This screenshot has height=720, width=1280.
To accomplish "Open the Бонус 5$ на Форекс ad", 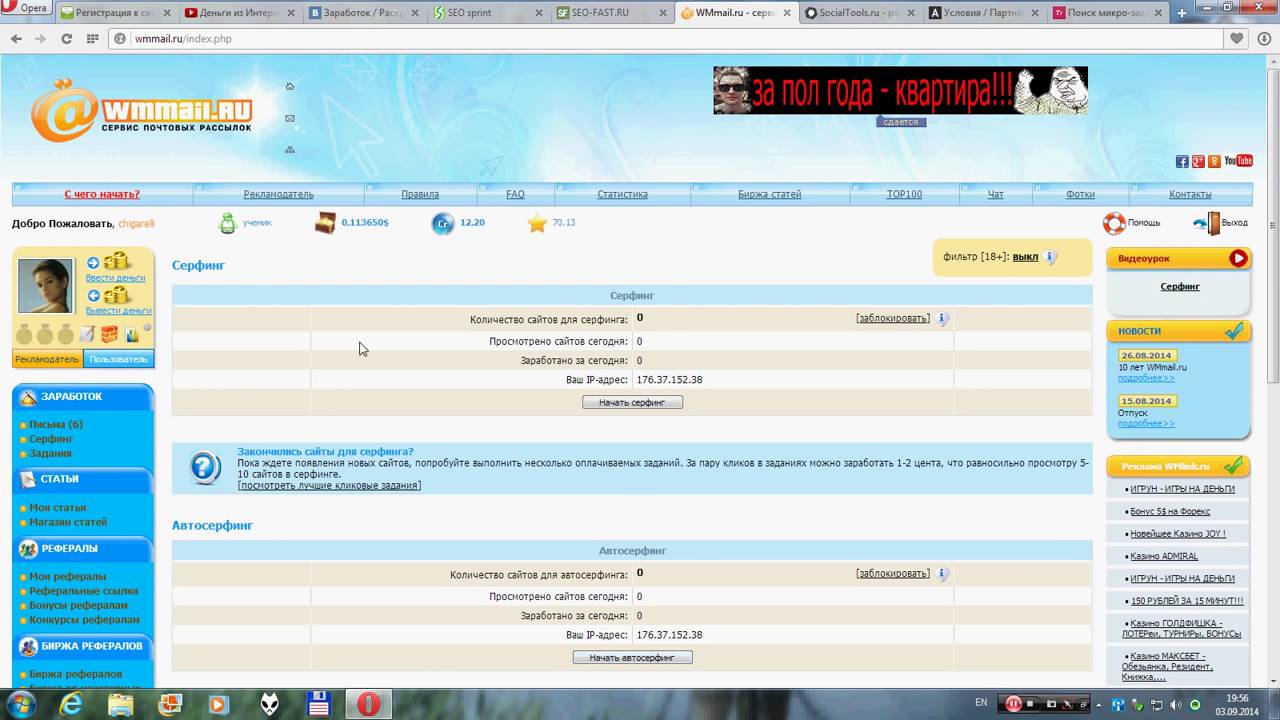I will [1170, 511].
